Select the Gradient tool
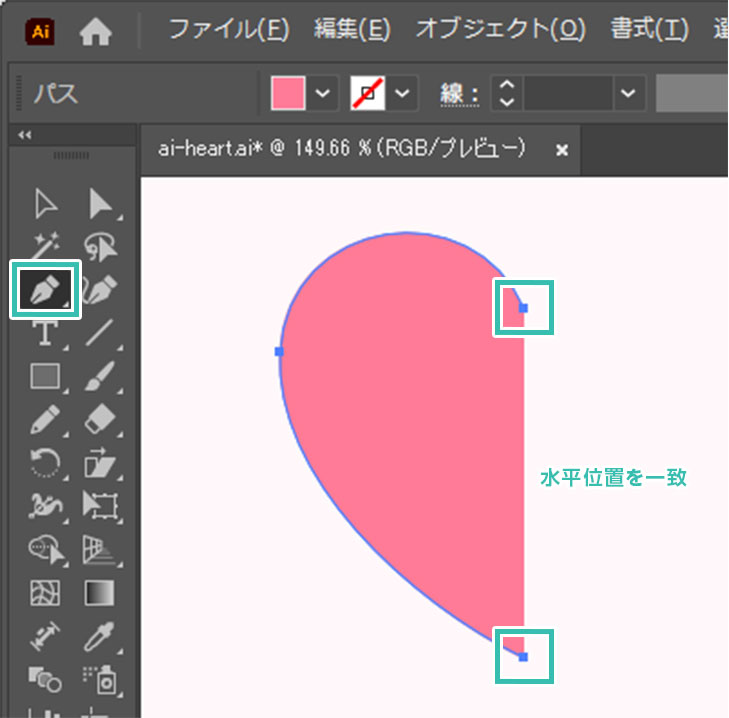The height and width of the screenshot is (718, 729). click(x=100, y=591)
